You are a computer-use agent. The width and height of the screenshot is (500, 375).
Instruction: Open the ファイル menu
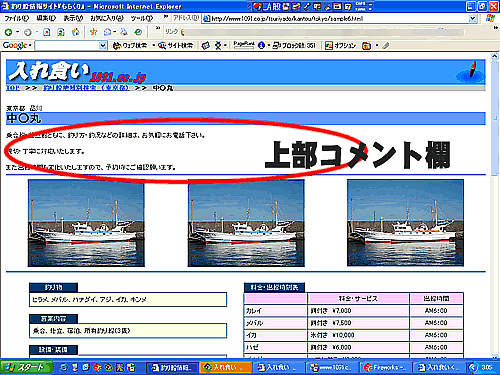point(16,18)
